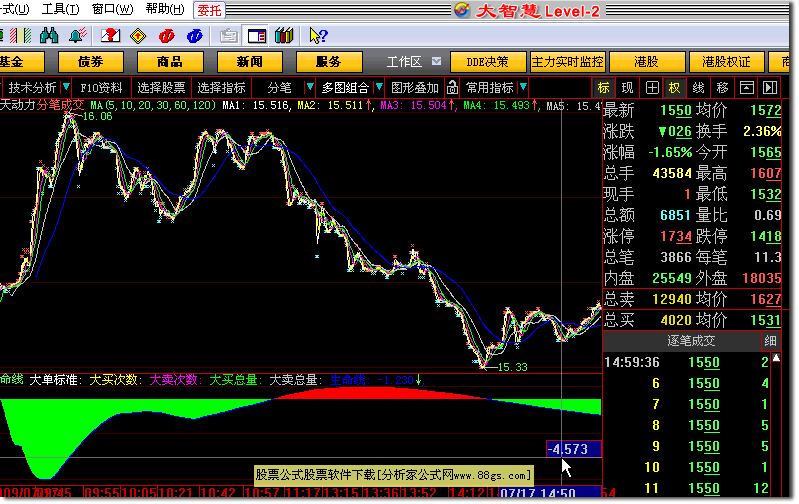Viewport: 799px width, 504px height.
Task: Click the 逐笔成交 header
Action: [690, 341]
